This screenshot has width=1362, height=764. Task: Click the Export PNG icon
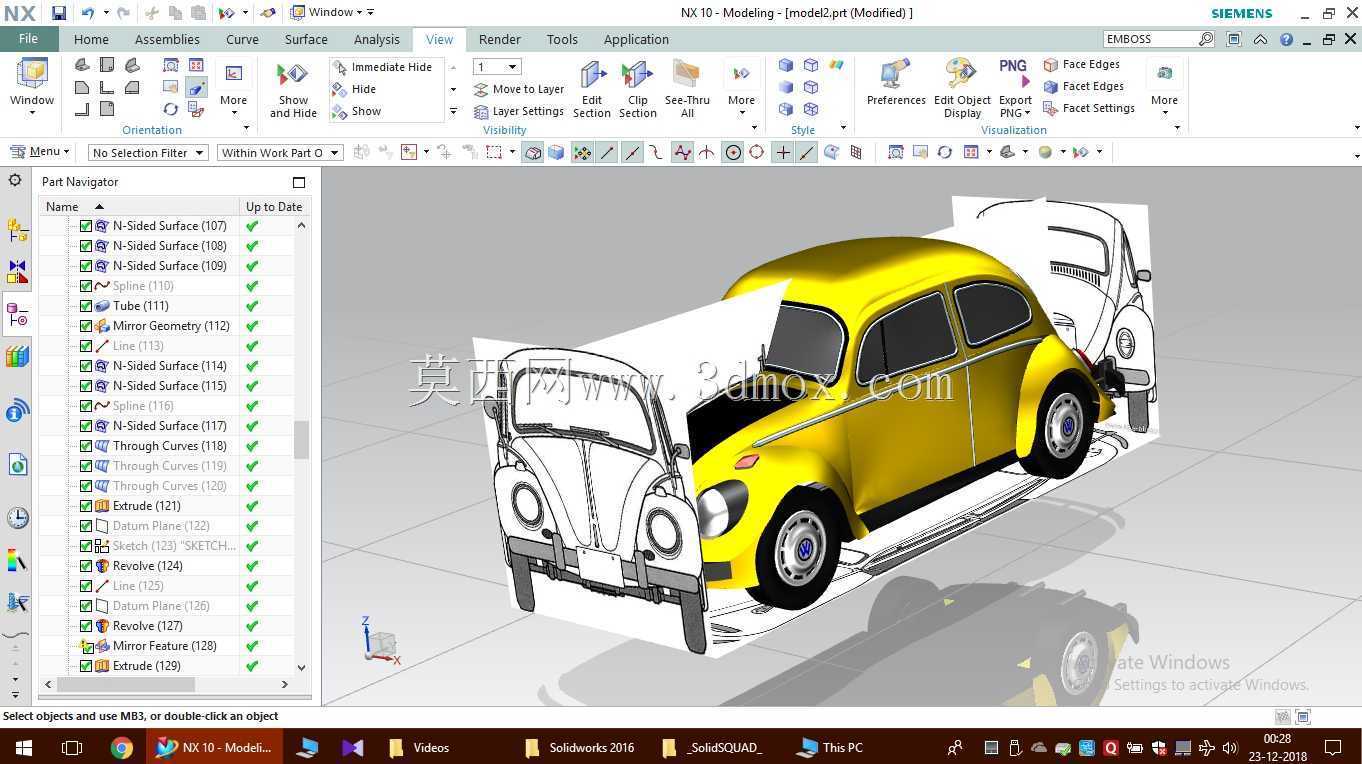(x=1014, y=72)
